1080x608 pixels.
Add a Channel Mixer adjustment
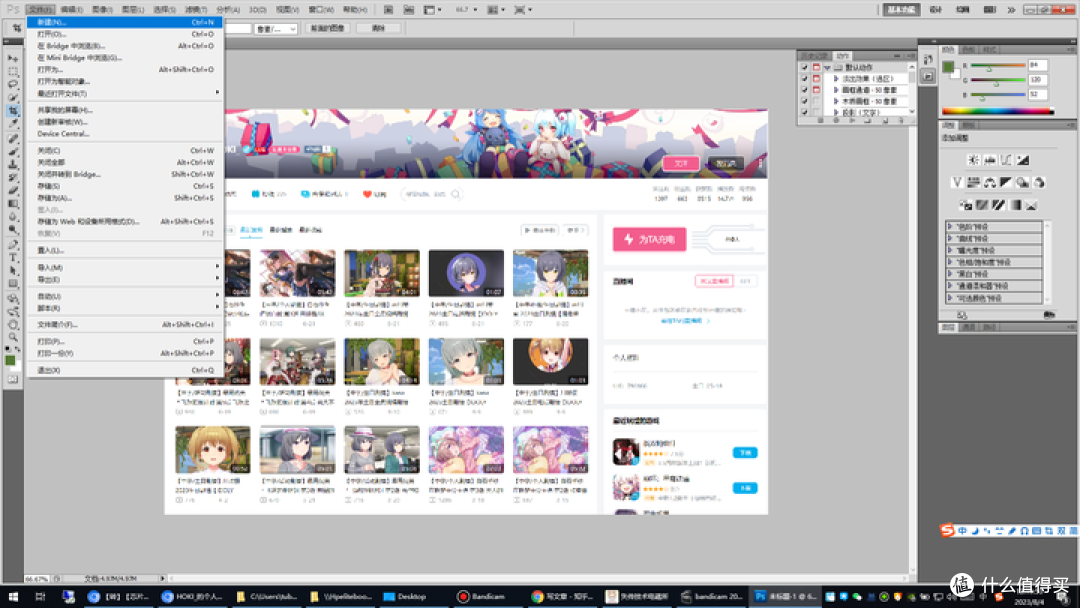1039,182
